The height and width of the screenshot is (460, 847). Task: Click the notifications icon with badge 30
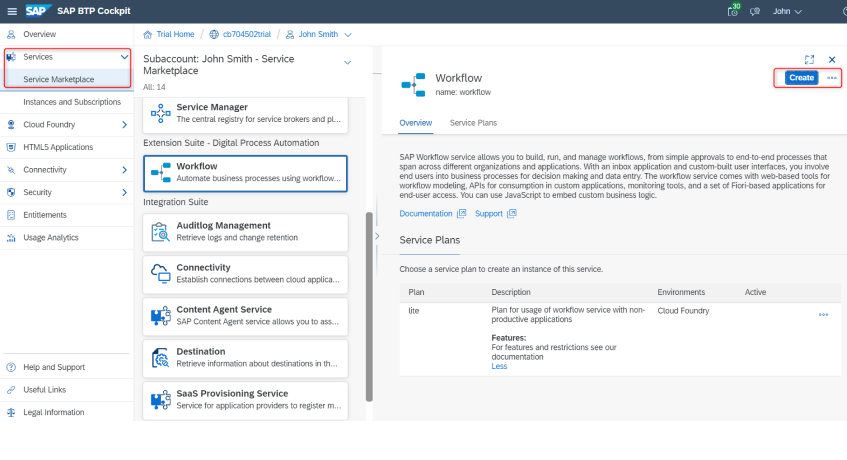coord(733,11)
